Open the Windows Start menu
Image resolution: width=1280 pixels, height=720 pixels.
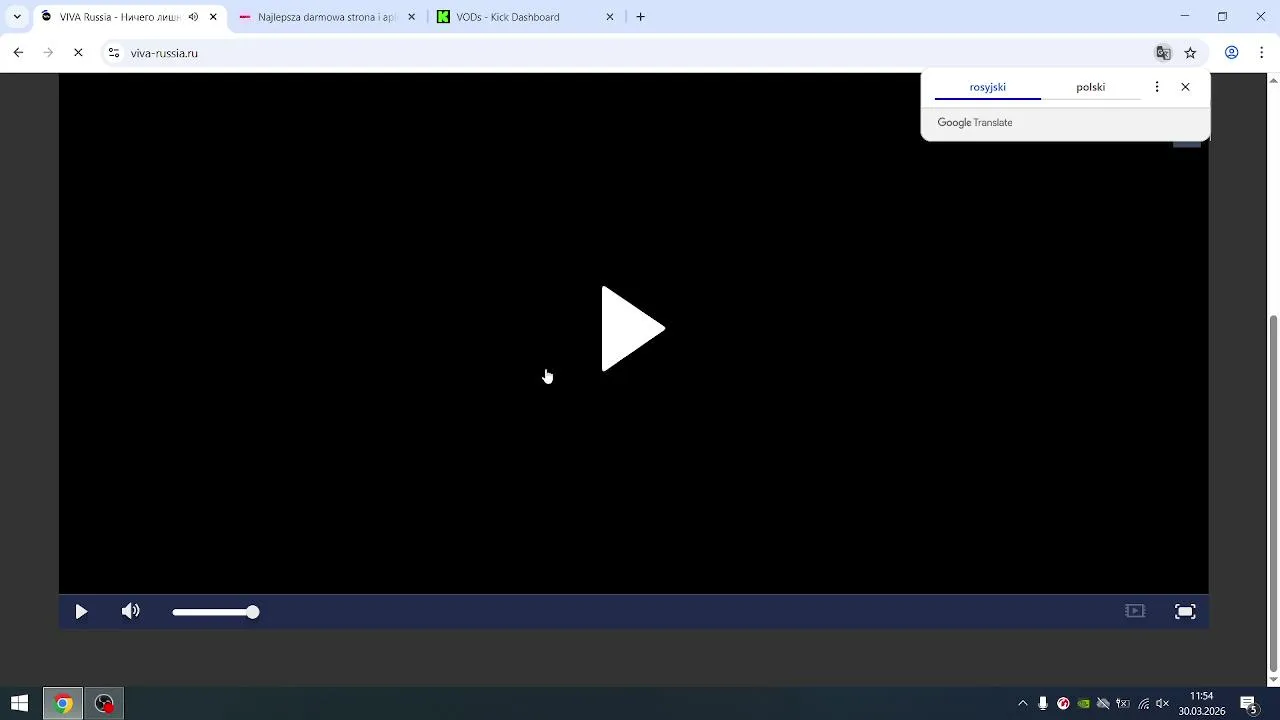click(x=19, y=704)
